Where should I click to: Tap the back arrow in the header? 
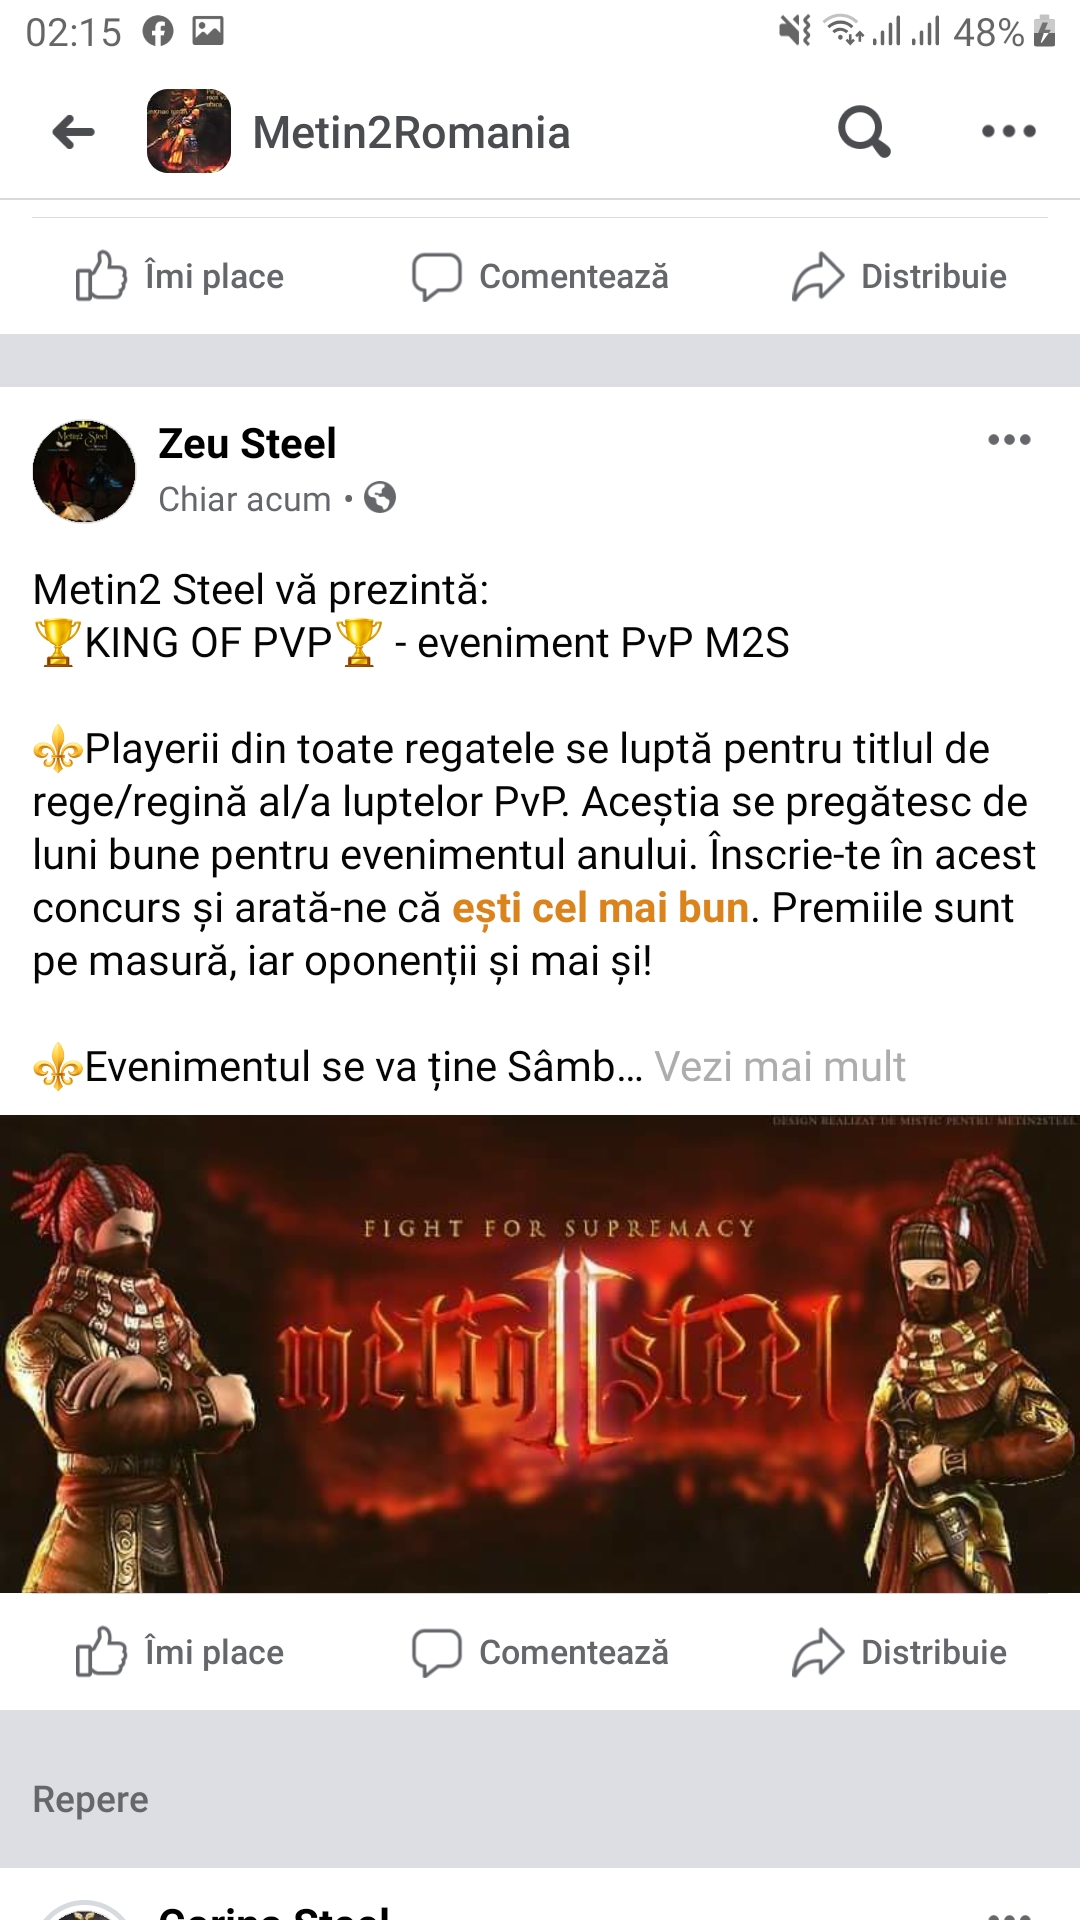coord(73,132)
